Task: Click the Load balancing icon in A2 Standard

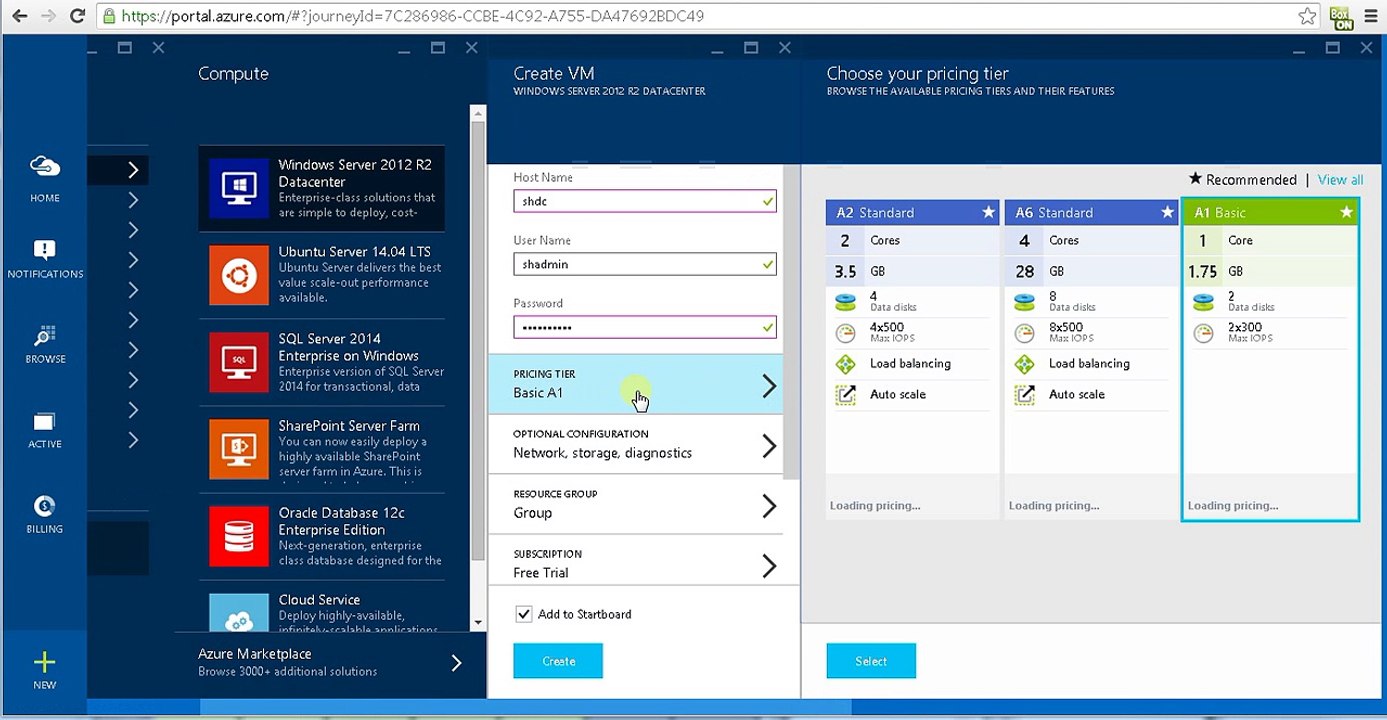Action: coord(846,364)
